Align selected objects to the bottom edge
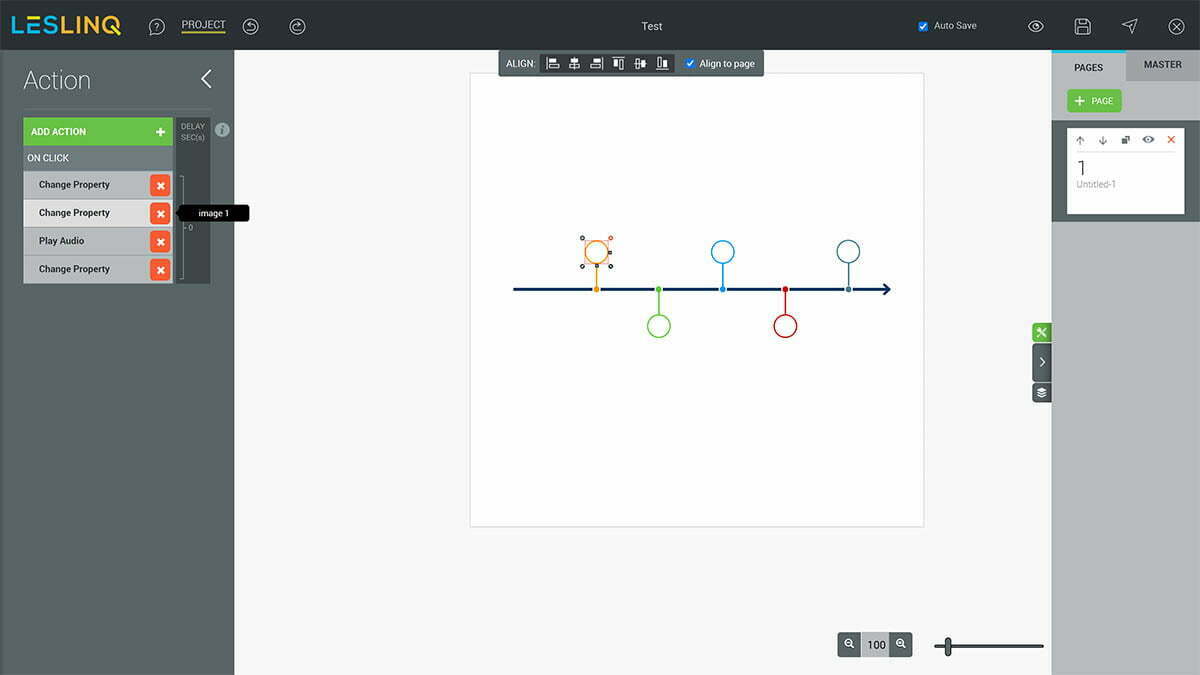Image resolution: width=1200 pixels, height=675 pixels. point(662,64)
